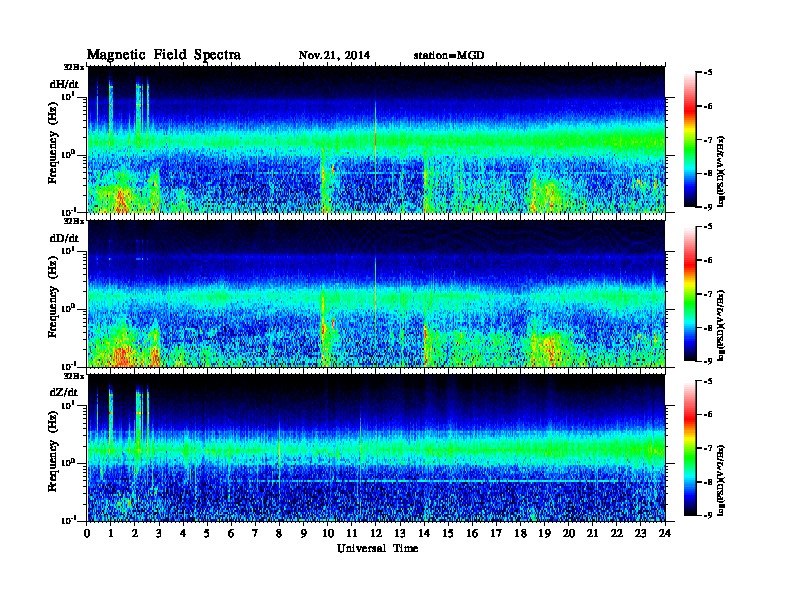Click hour 23 on the time axis
The height and width of the screenshot is (612, 792).
[x=641, y=534]
